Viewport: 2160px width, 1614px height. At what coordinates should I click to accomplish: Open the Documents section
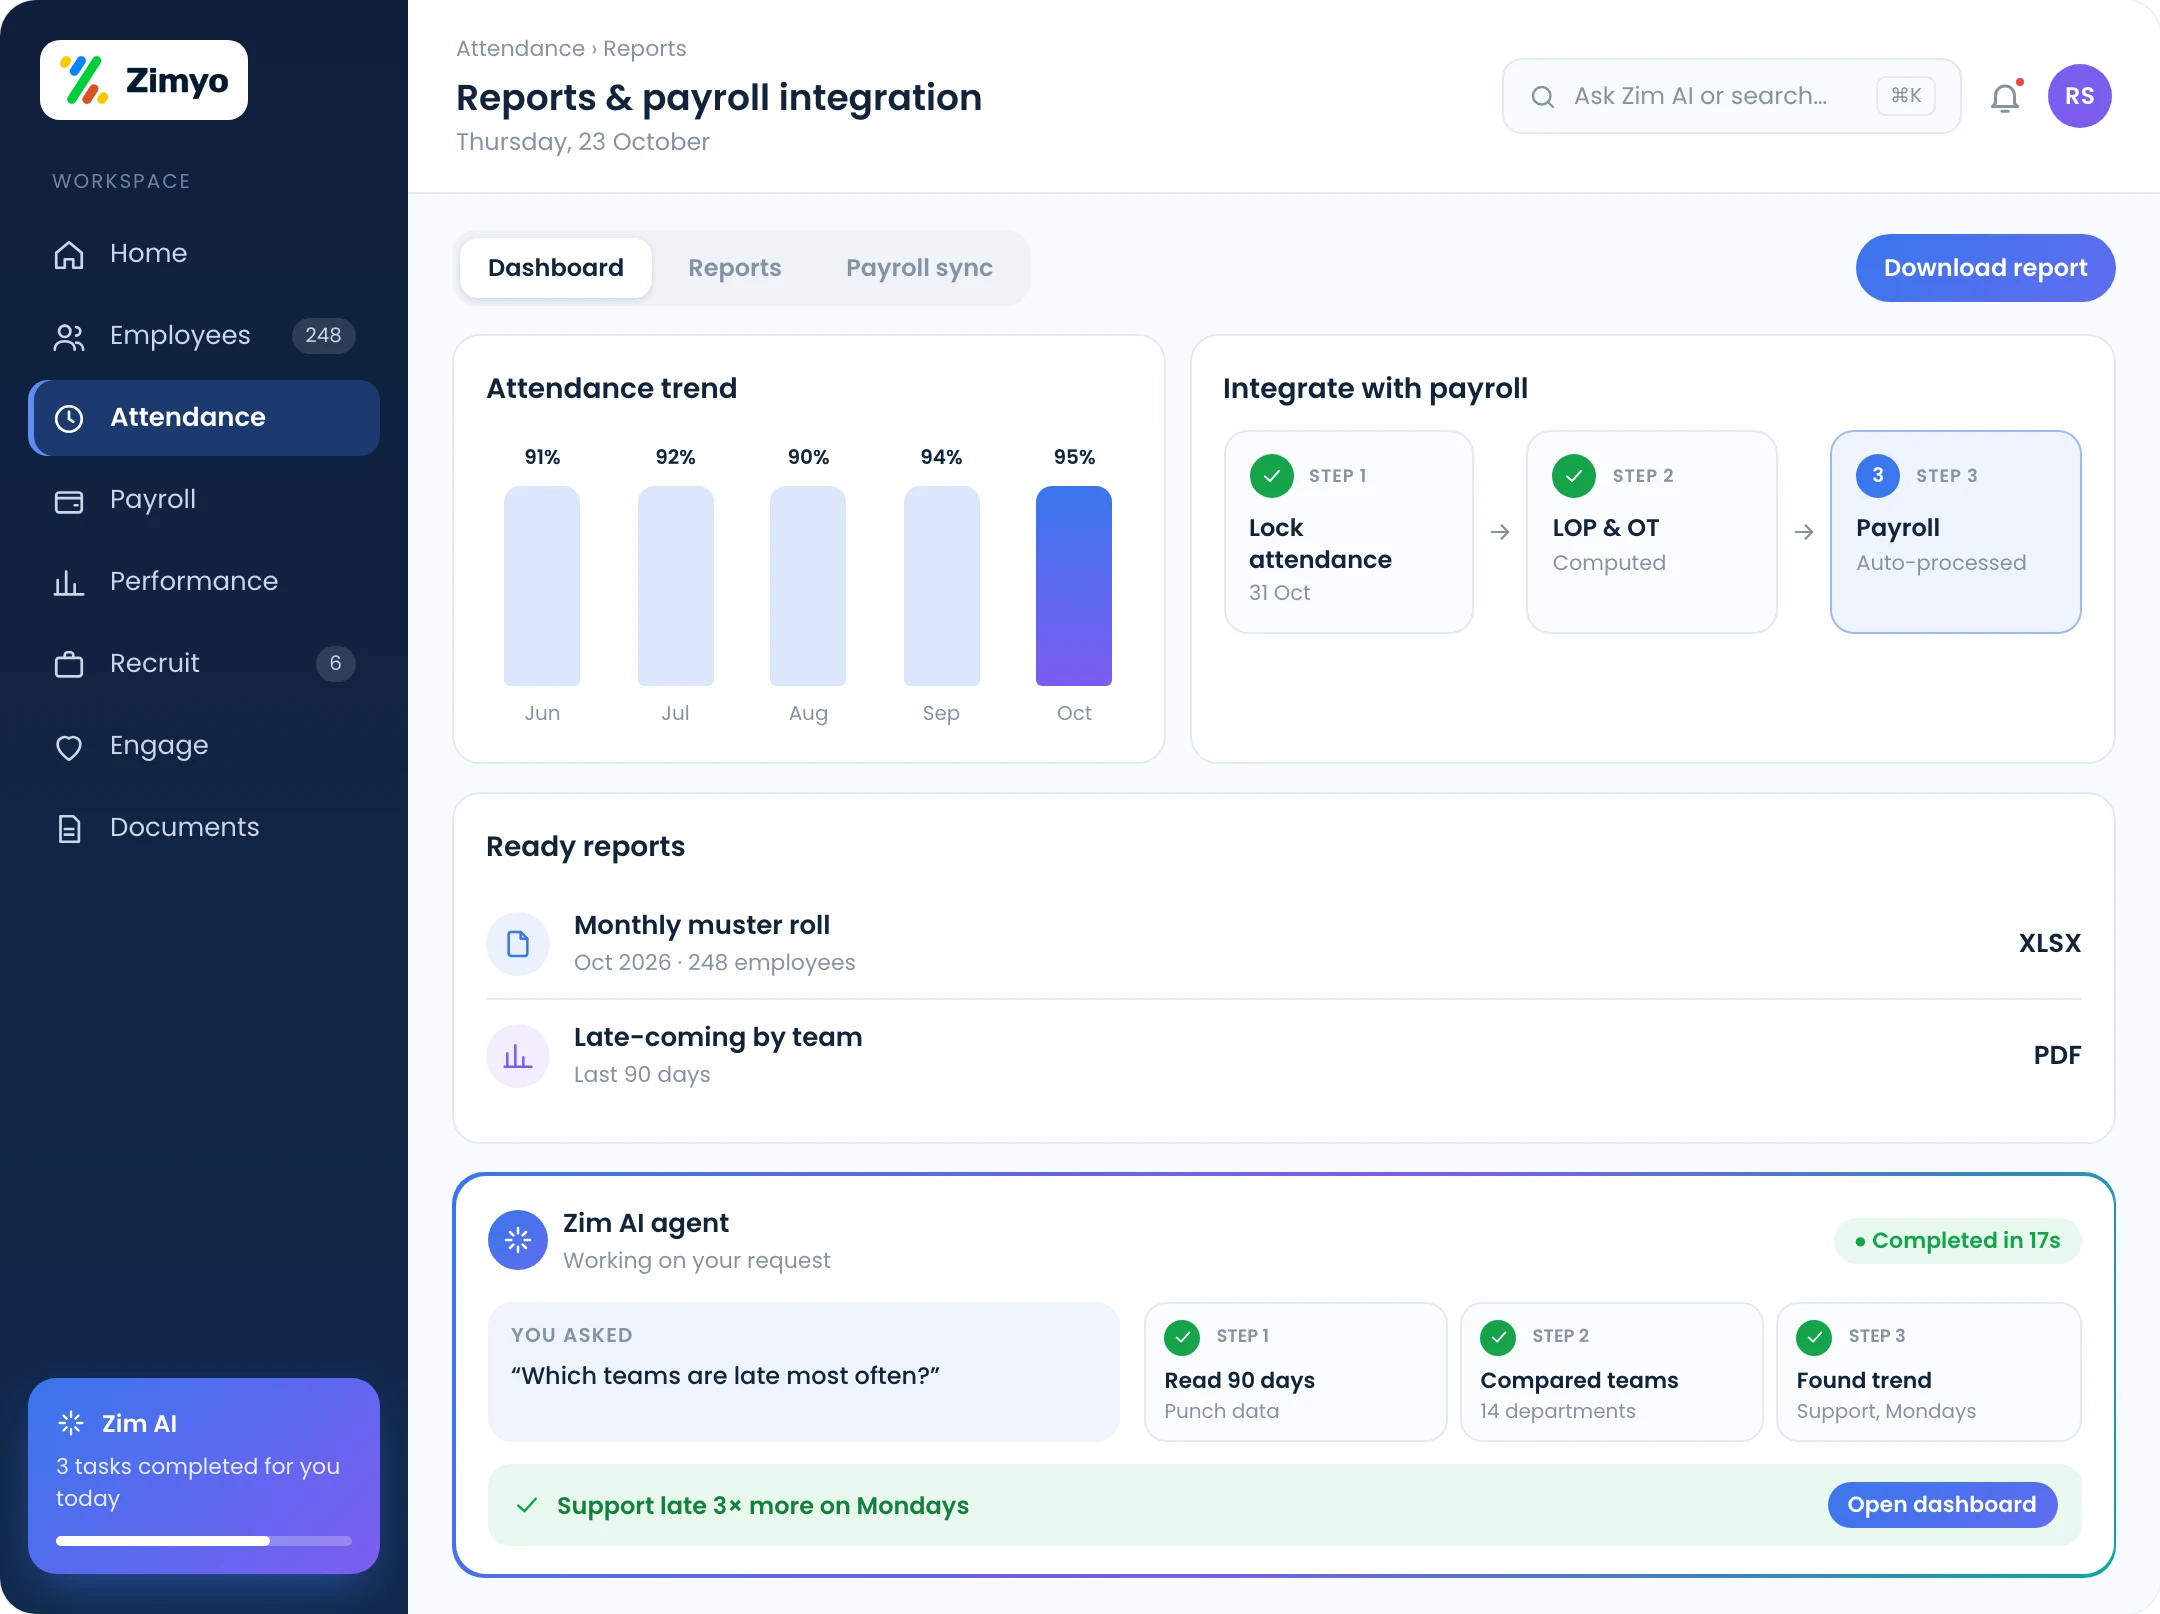[204, 827]
